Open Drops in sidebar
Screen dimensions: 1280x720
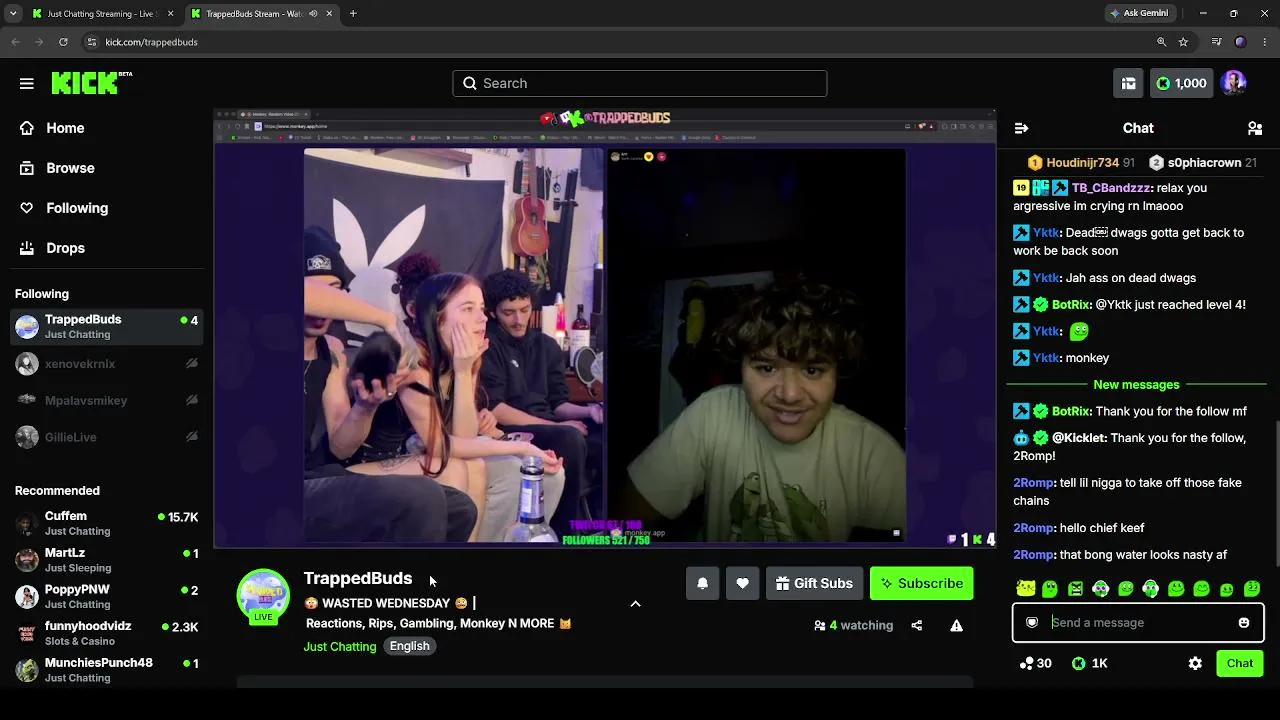tap(65, 248)
